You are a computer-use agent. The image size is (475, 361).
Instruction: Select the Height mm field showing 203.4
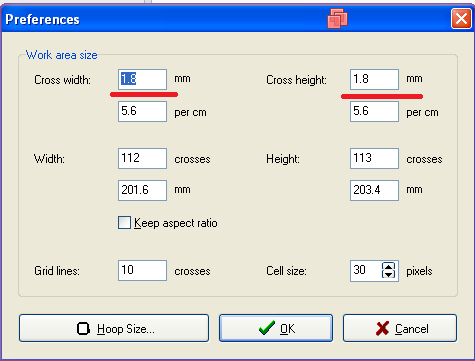coord(374,190)
